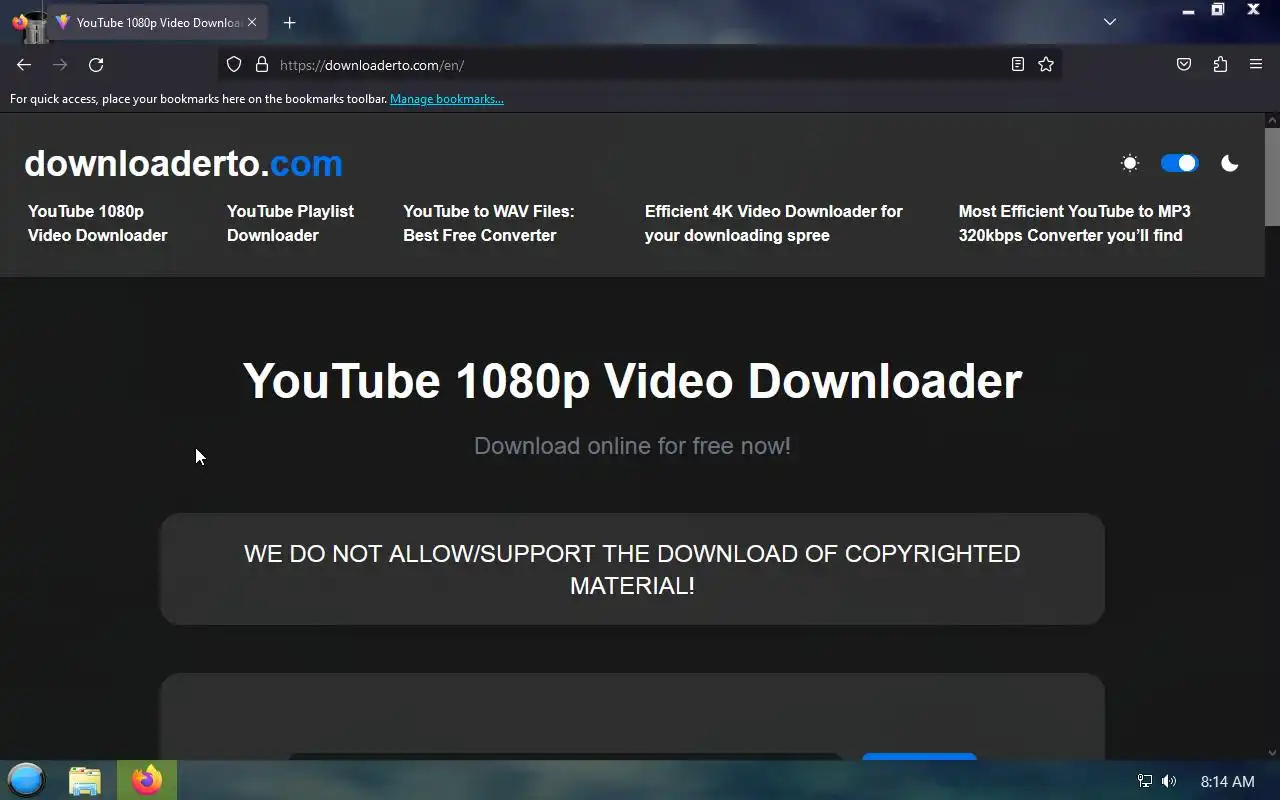This screenshot has width=1280, height=800.
Task: Open YouTube Playlist Downloader nav link
Action: (x=290, y=223)
